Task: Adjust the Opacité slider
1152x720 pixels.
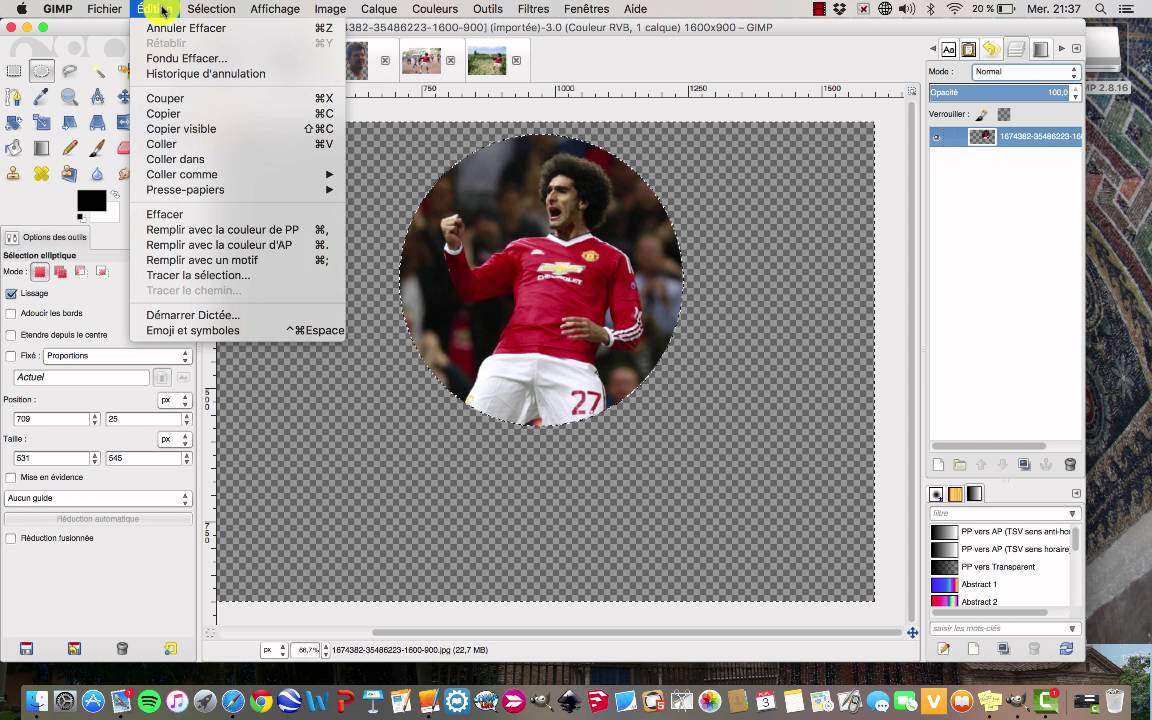Action: (999, 93)
